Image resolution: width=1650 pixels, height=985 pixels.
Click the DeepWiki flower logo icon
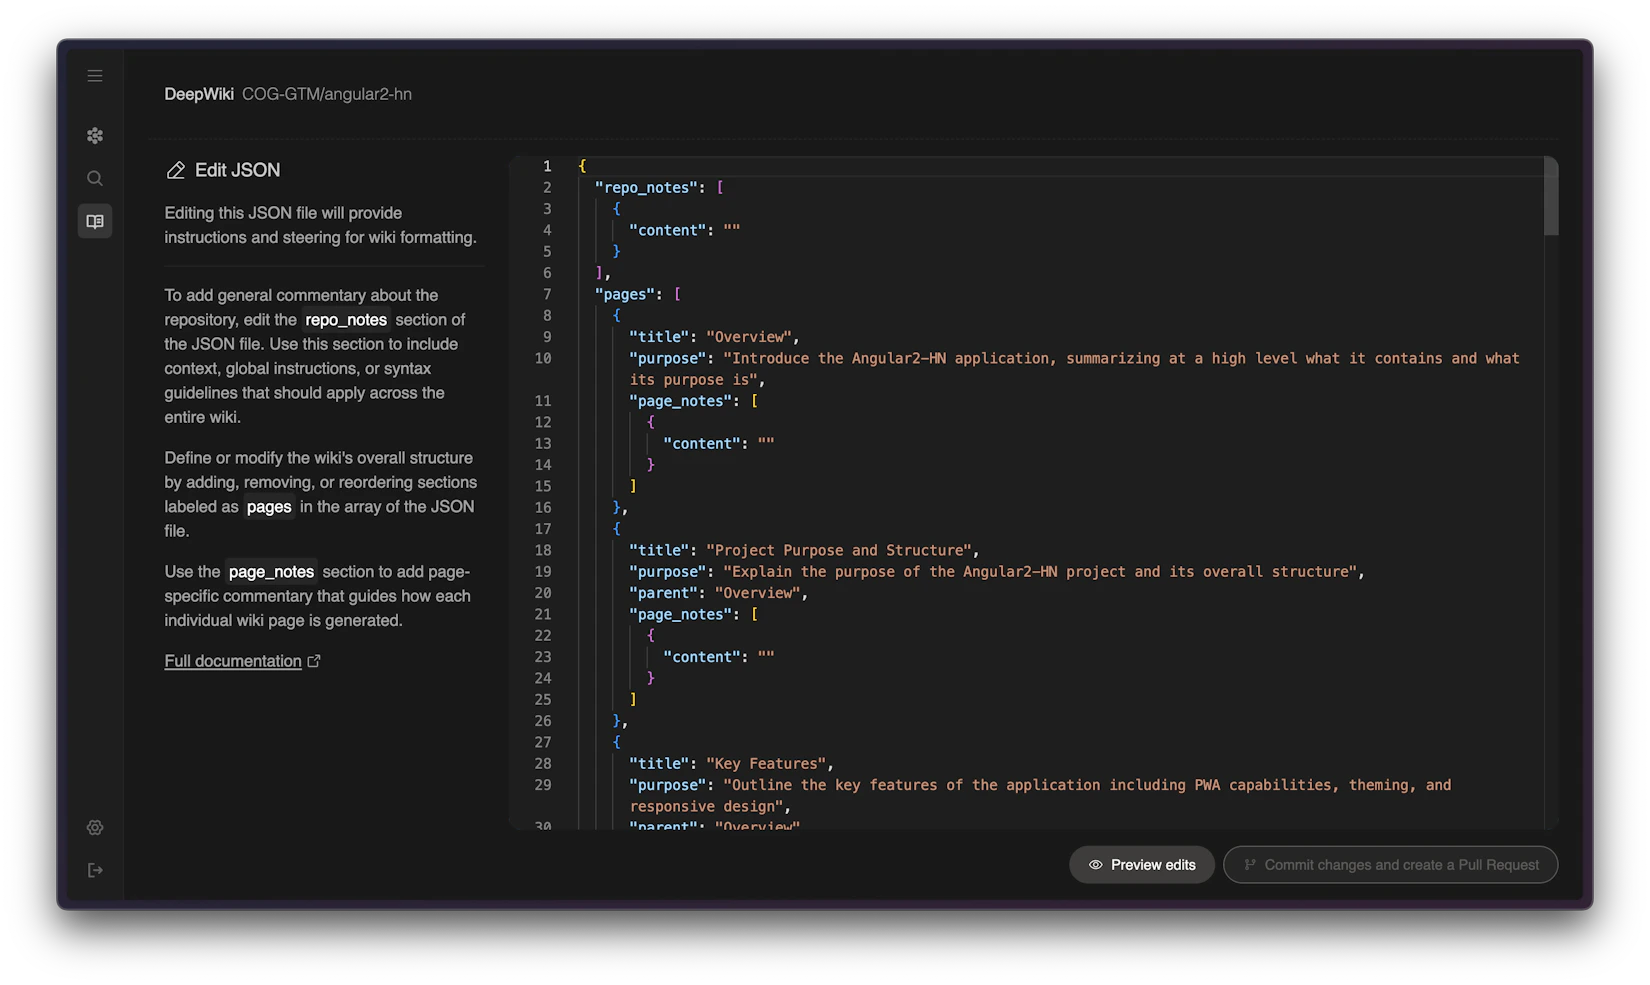[95, 135]
